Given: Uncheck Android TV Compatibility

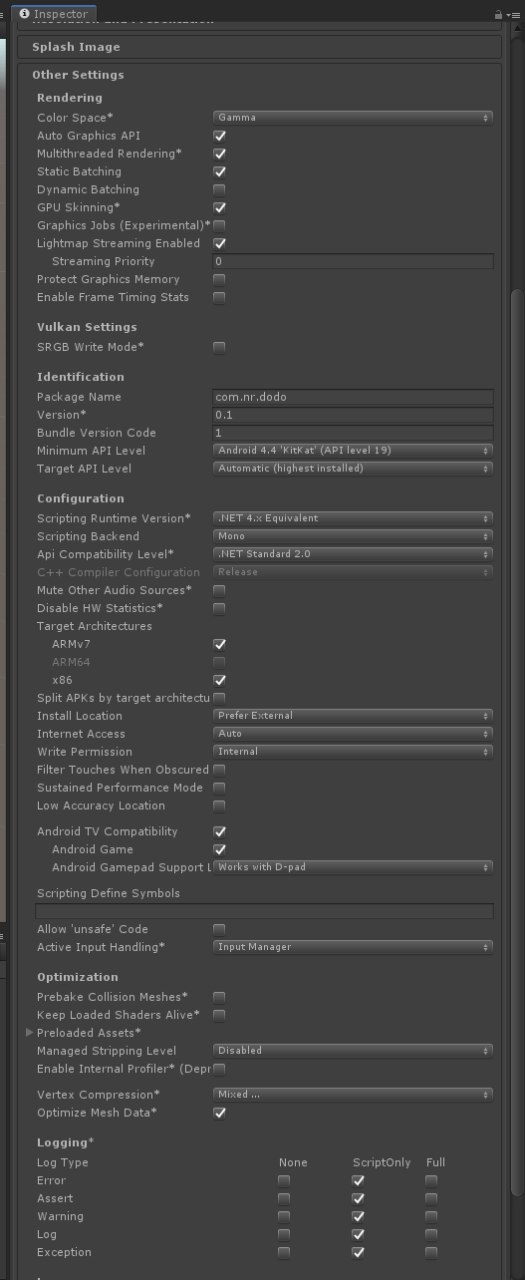Looking at the screenshot, I should 219,832.
